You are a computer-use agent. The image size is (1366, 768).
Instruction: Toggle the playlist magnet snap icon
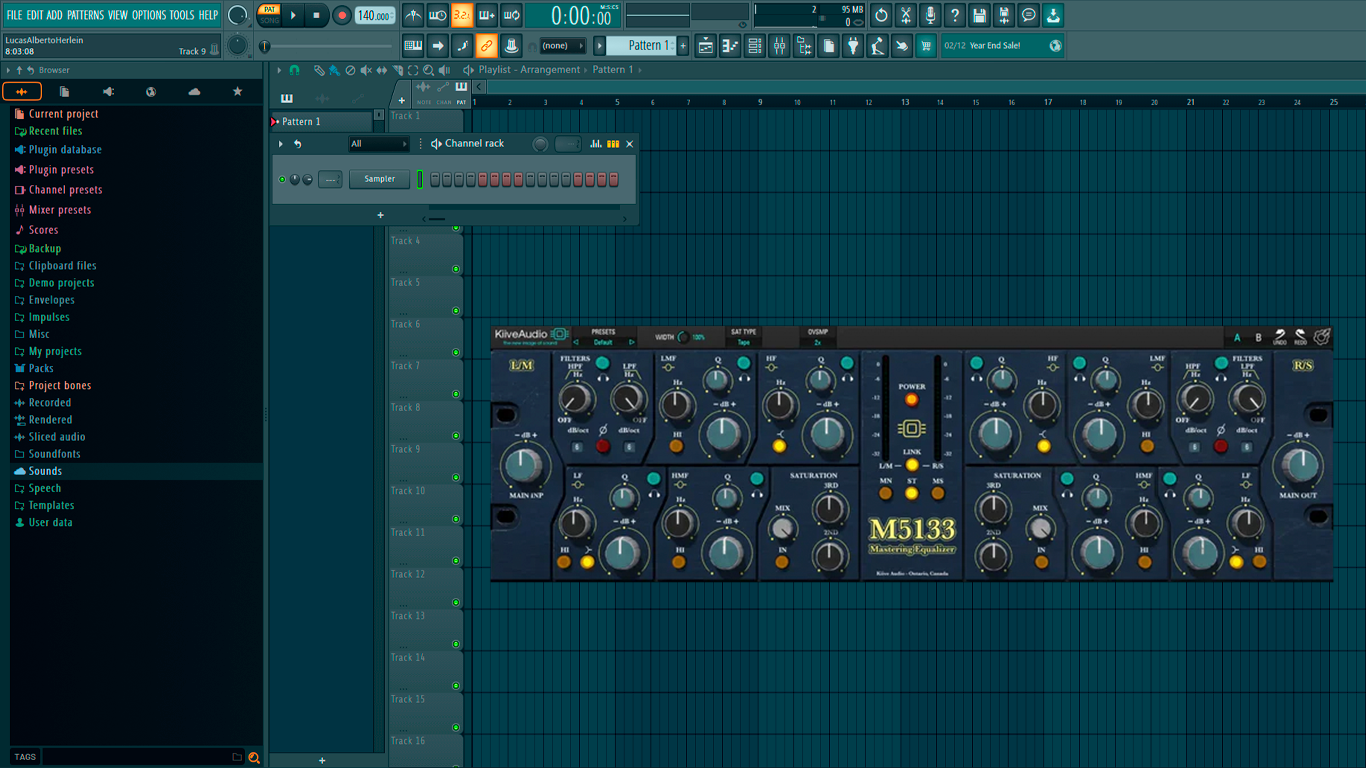[294, 70]
